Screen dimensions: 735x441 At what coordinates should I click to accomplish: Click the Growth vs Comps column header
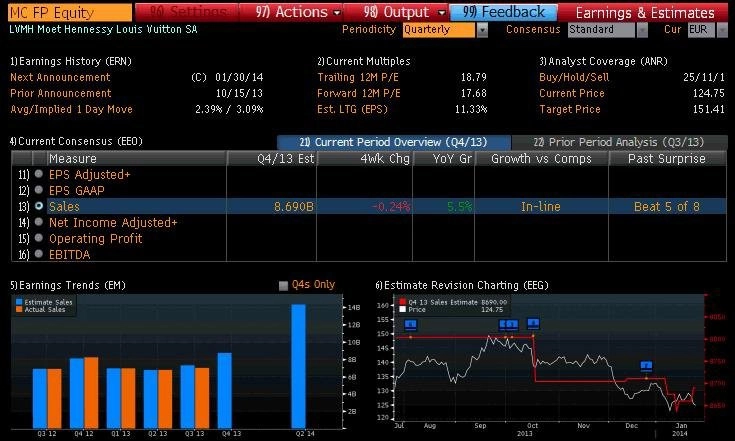click(x=541, y=158)
